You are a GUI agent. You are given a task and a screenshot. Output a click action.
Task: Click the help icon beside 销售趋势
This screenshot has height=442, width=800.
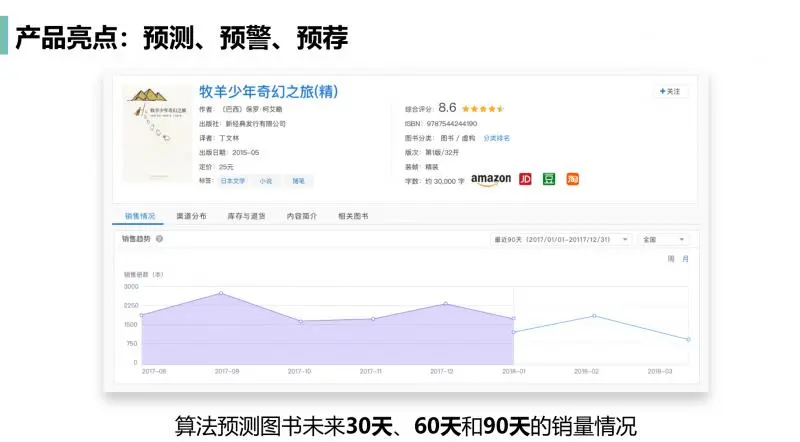(x=159, y=239)
